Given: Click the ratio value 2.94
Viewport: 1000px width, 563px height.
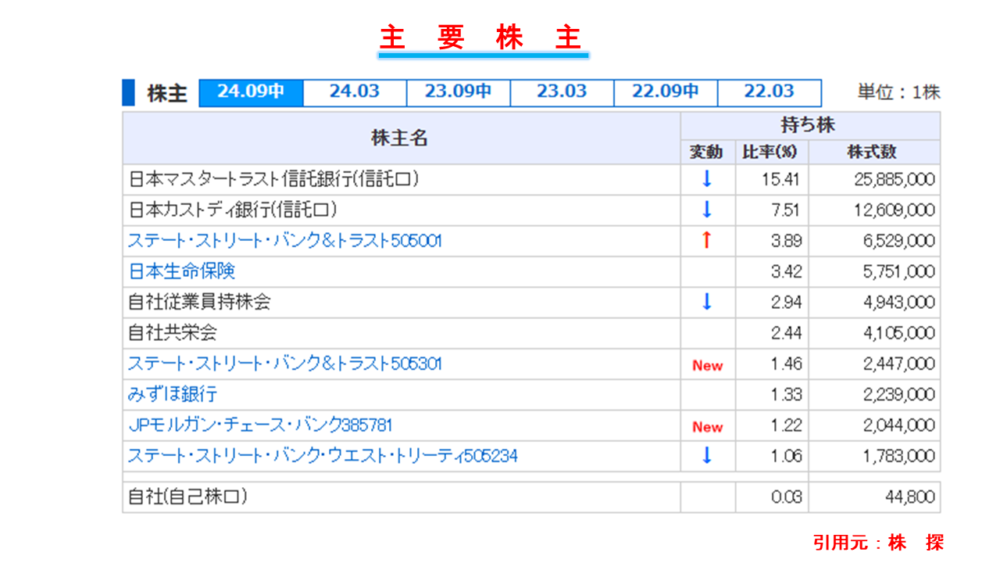Looking at the screenshot, I should [x=785, y=302].
